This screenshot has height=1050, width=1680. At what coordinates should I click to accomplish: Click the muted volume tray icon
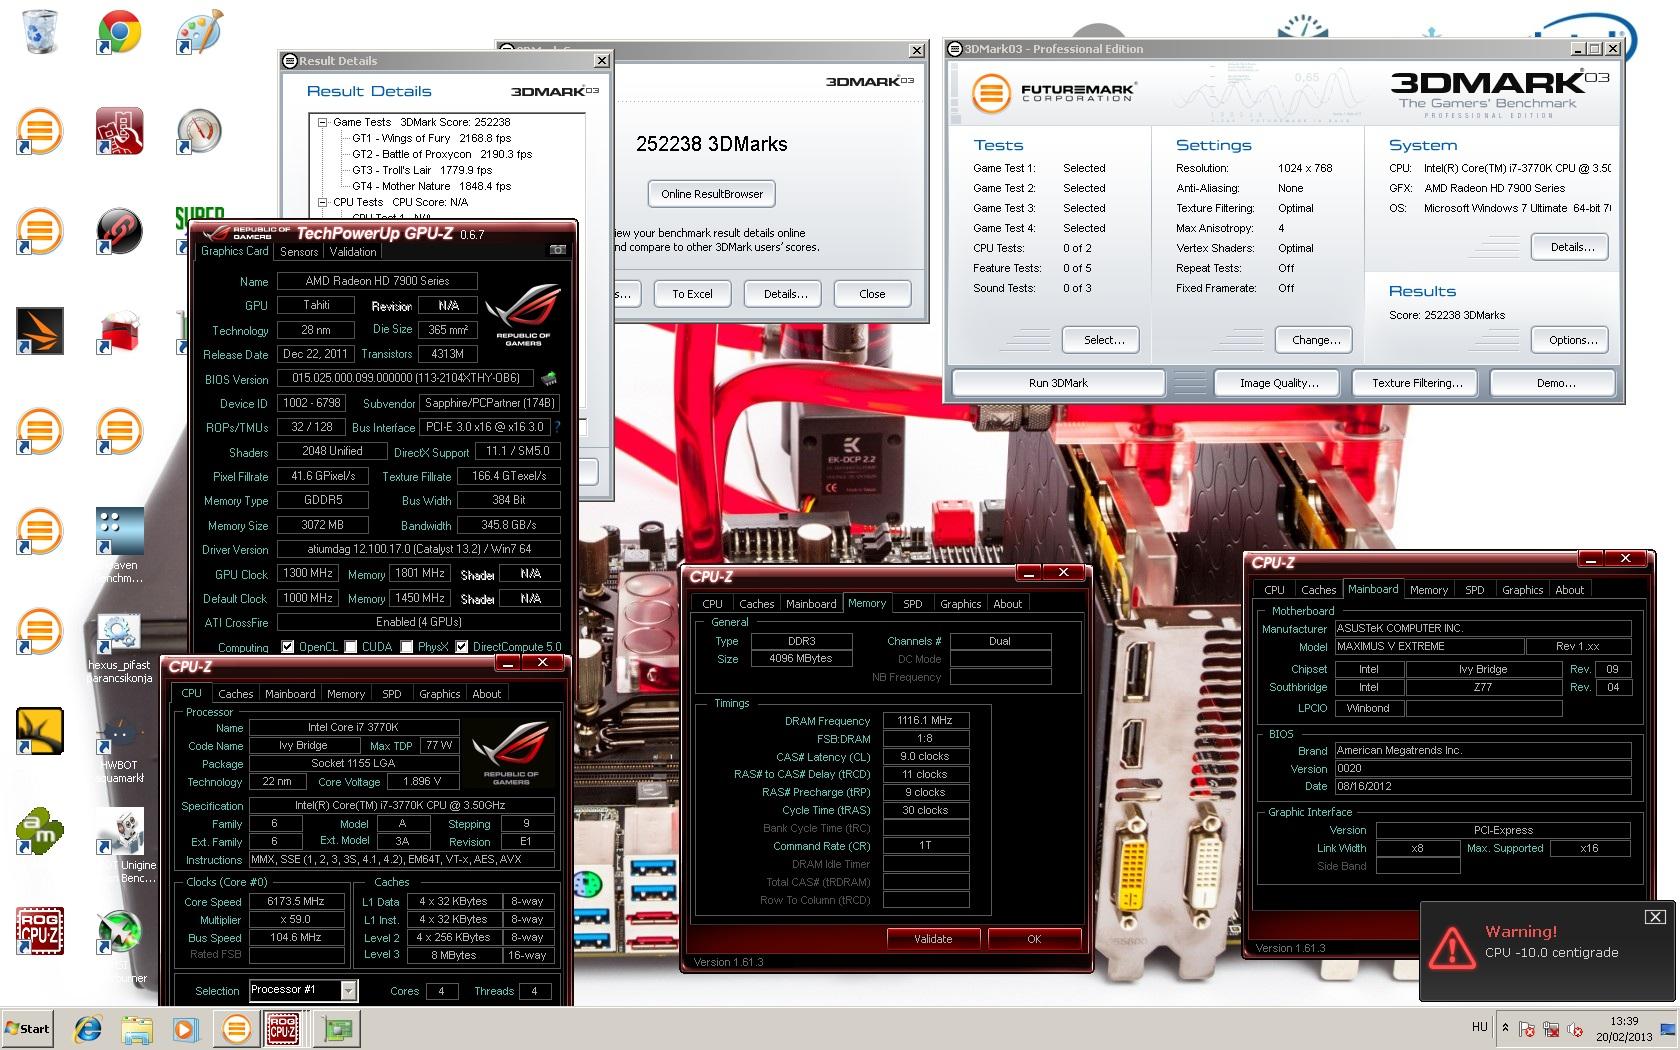1574,1028
